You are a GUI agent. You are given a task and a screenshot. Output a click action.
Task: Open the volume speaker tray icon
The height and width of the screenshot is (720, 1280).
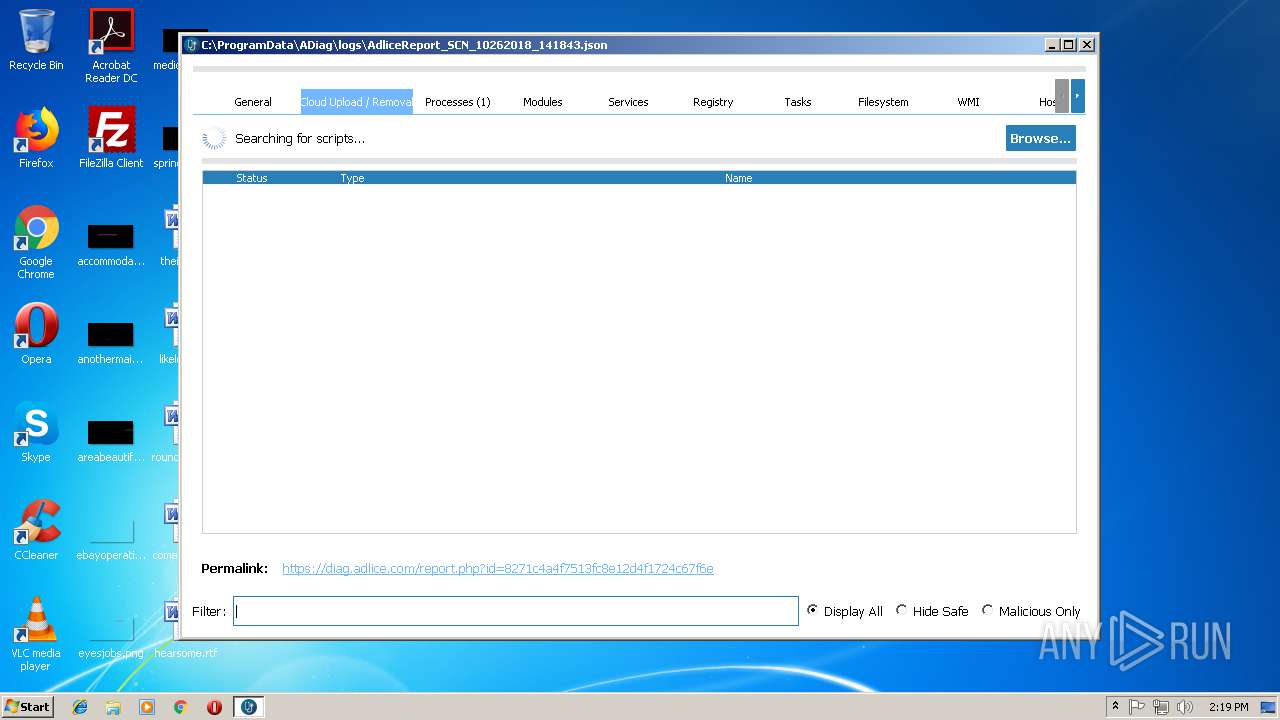pyautogui.click(x=1185, y=707)
